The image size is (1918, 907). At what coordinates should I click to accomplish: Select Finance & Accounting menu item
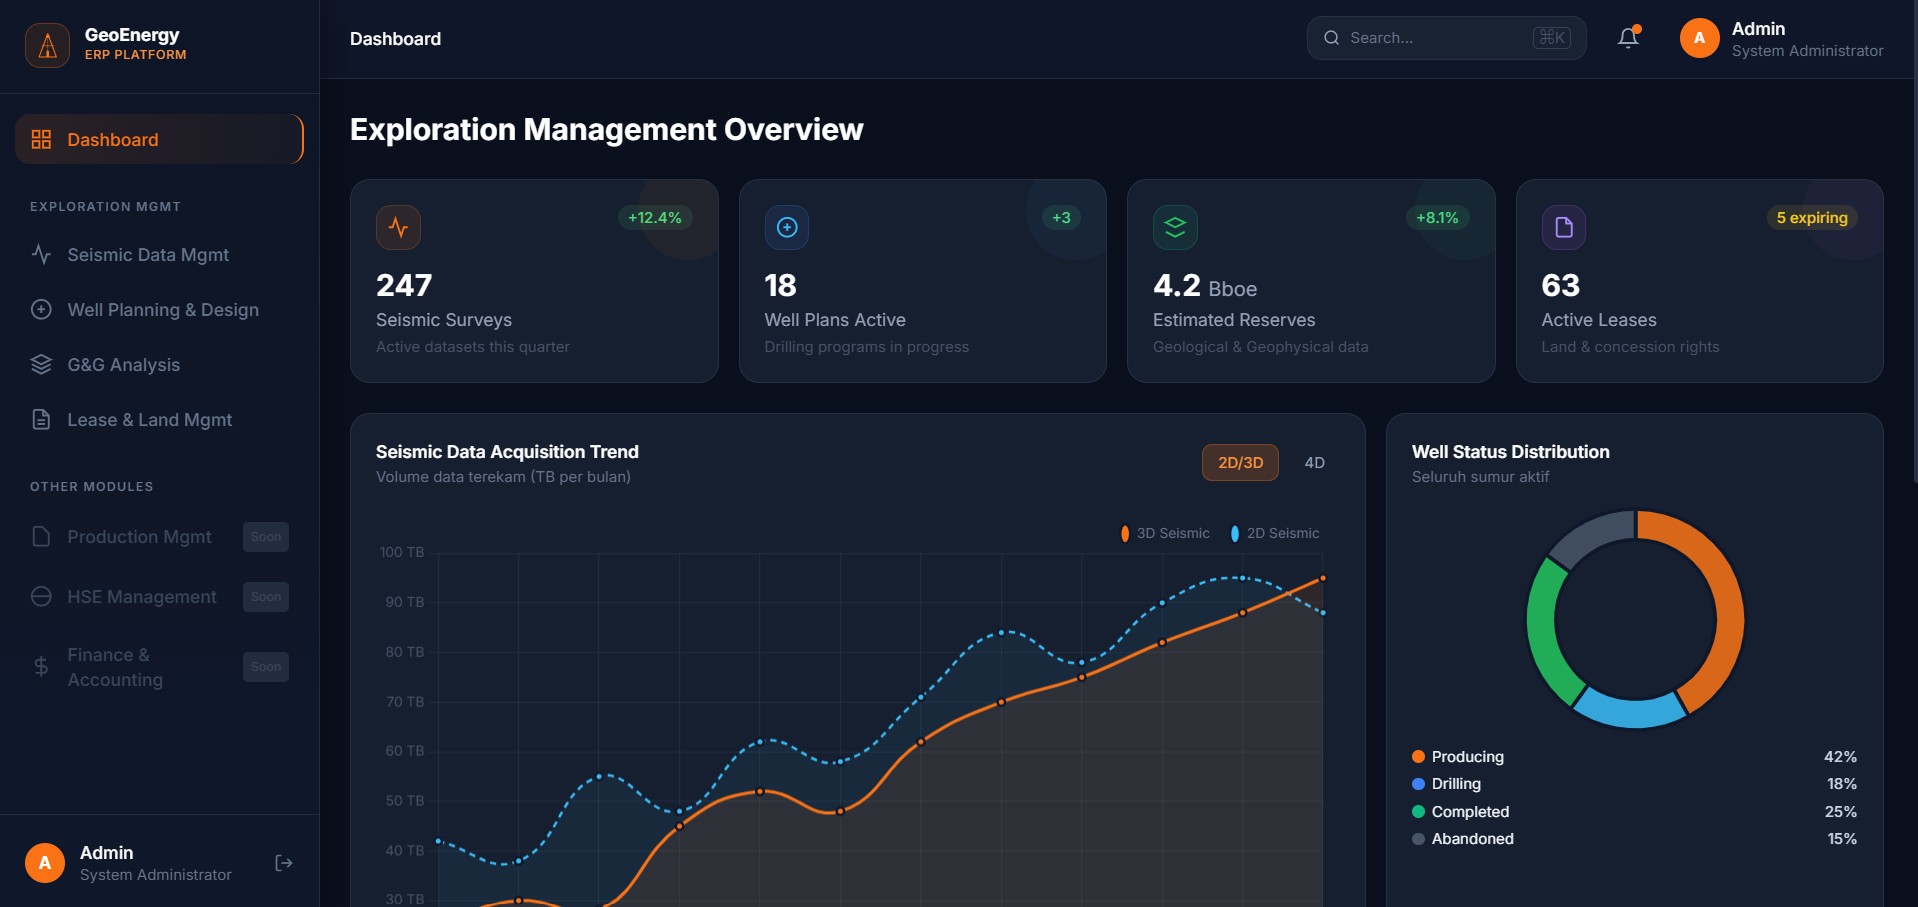(x=159, y=666)
